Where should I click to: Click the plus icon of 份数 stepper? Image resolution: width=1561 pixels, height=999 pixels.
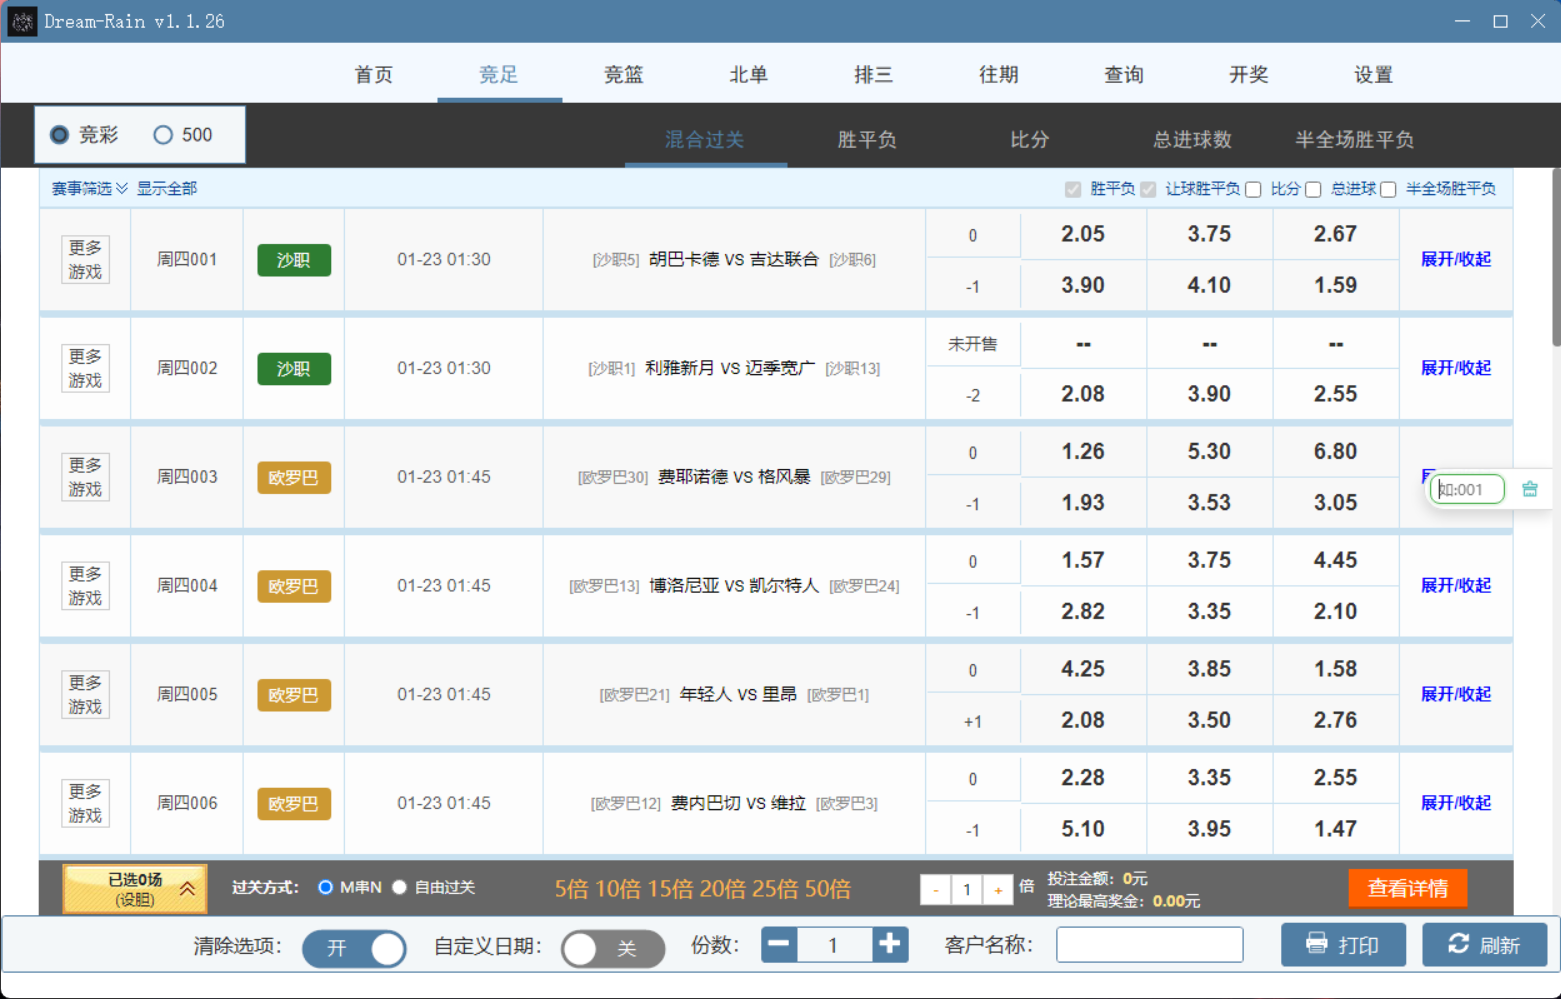point(889,944)
